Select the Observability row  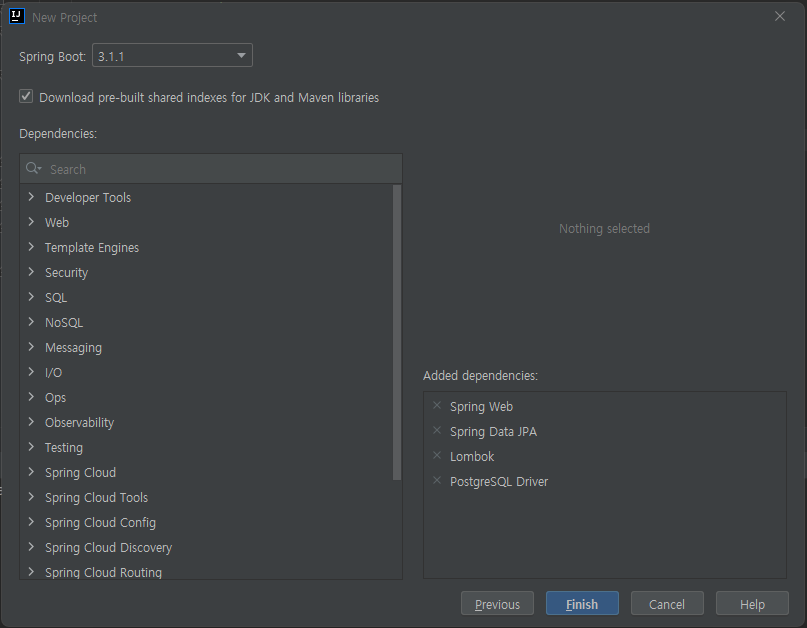206,422
